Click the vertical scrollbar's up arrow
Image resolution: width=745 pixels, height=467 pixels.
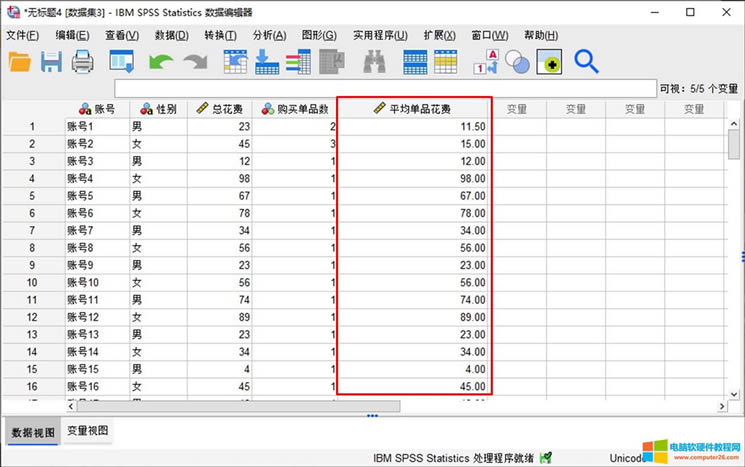(x=734, y=108)
